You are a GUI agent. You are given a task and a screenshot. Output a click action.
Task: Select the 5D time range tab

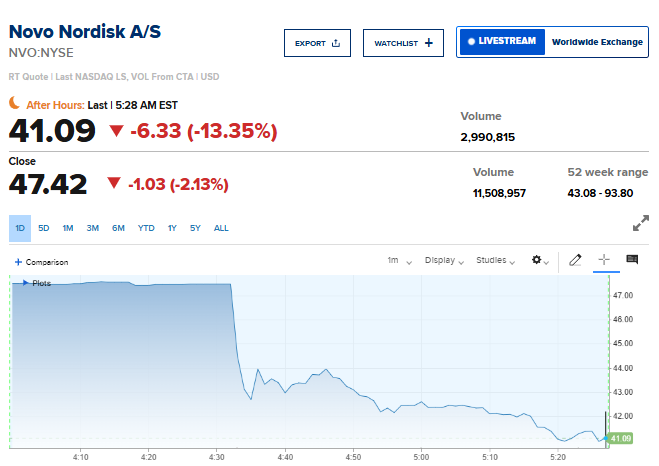[44, 228]
